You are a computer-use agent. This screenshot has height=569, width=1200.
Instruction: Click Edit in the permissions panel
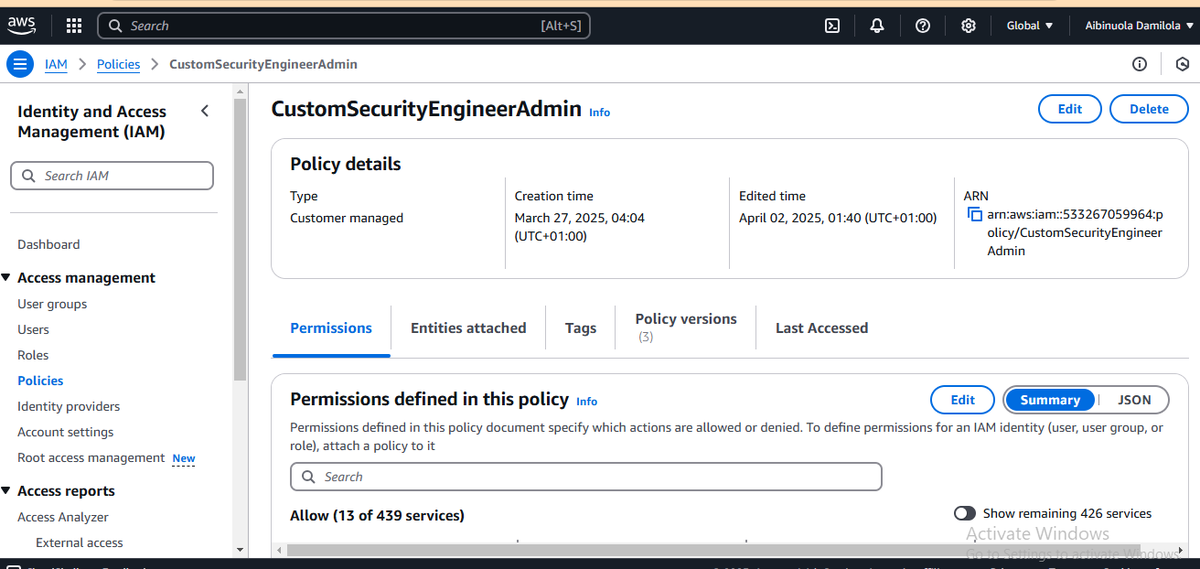962,400
